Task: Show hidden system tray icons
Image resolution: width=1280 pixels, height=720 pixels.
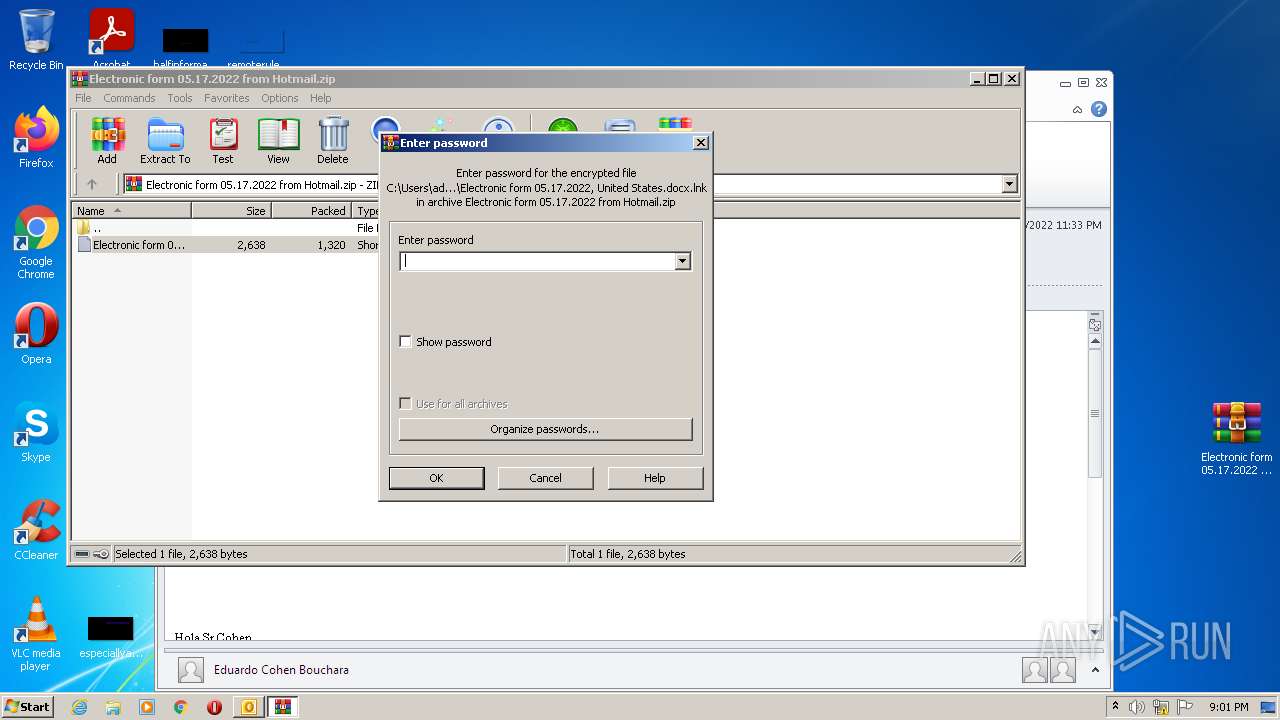Action: point(1116,707)
